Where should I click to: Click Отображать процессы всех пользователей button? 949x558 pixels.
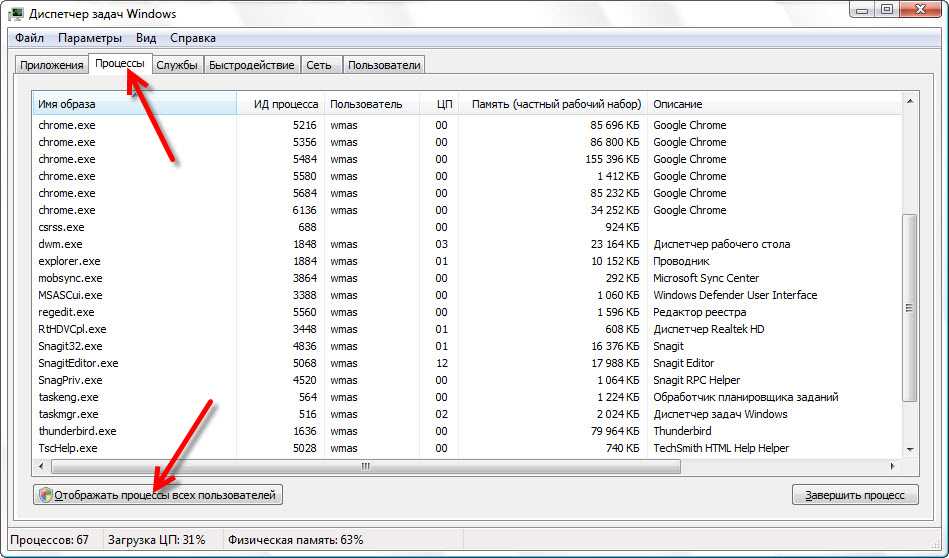tap(158, 495)
